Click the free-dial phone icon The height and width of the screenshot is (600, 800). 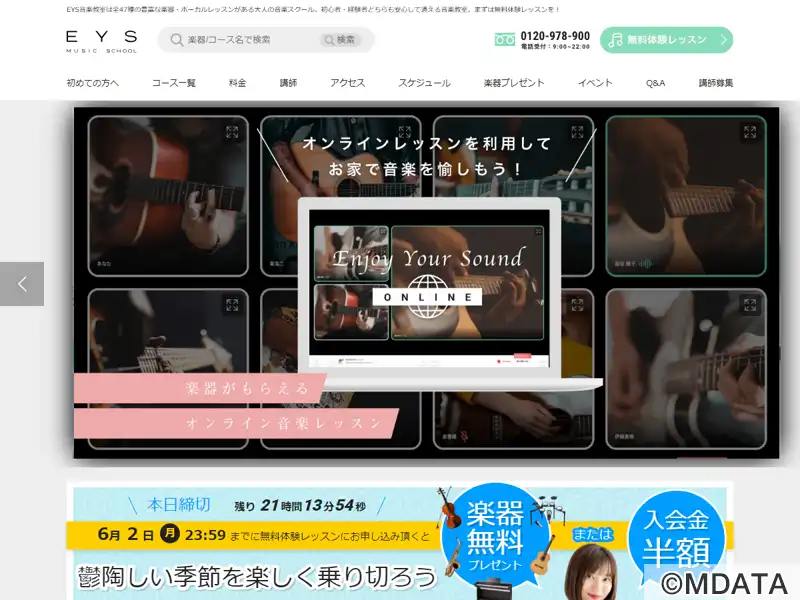[x=505, y=39]
